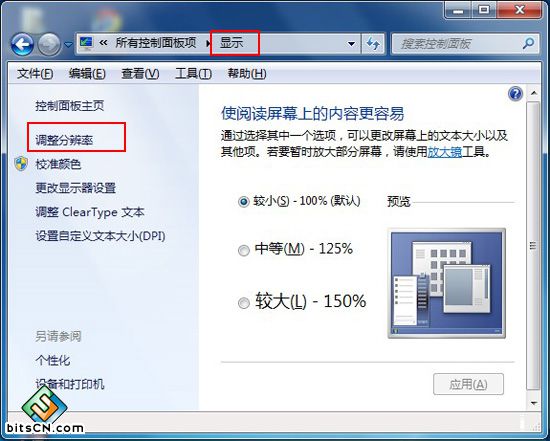The width and height of the screenshot is (550, 441).
Task: Click the double chevron in breadcrumb
Action: click(x=103, y=43)
